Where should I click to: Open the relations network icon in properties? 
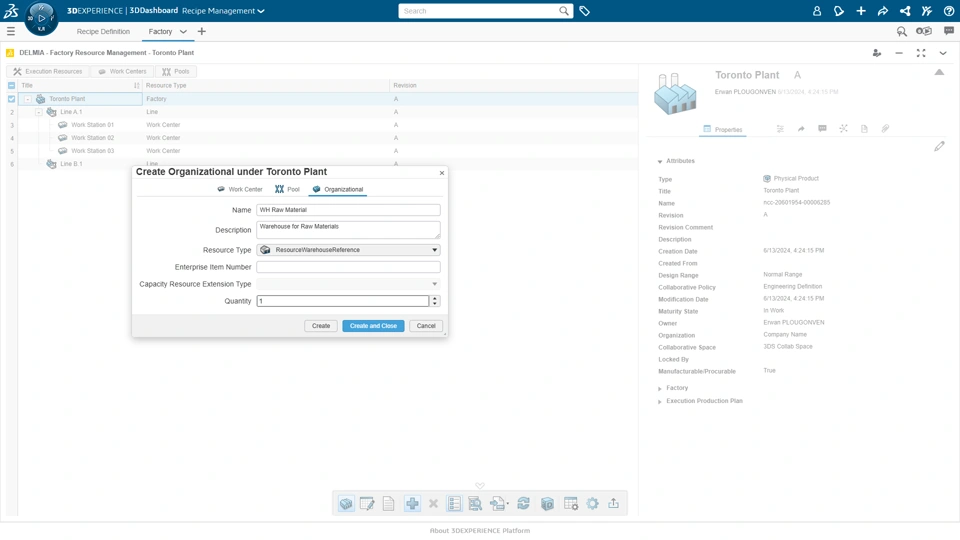[843, 129]
